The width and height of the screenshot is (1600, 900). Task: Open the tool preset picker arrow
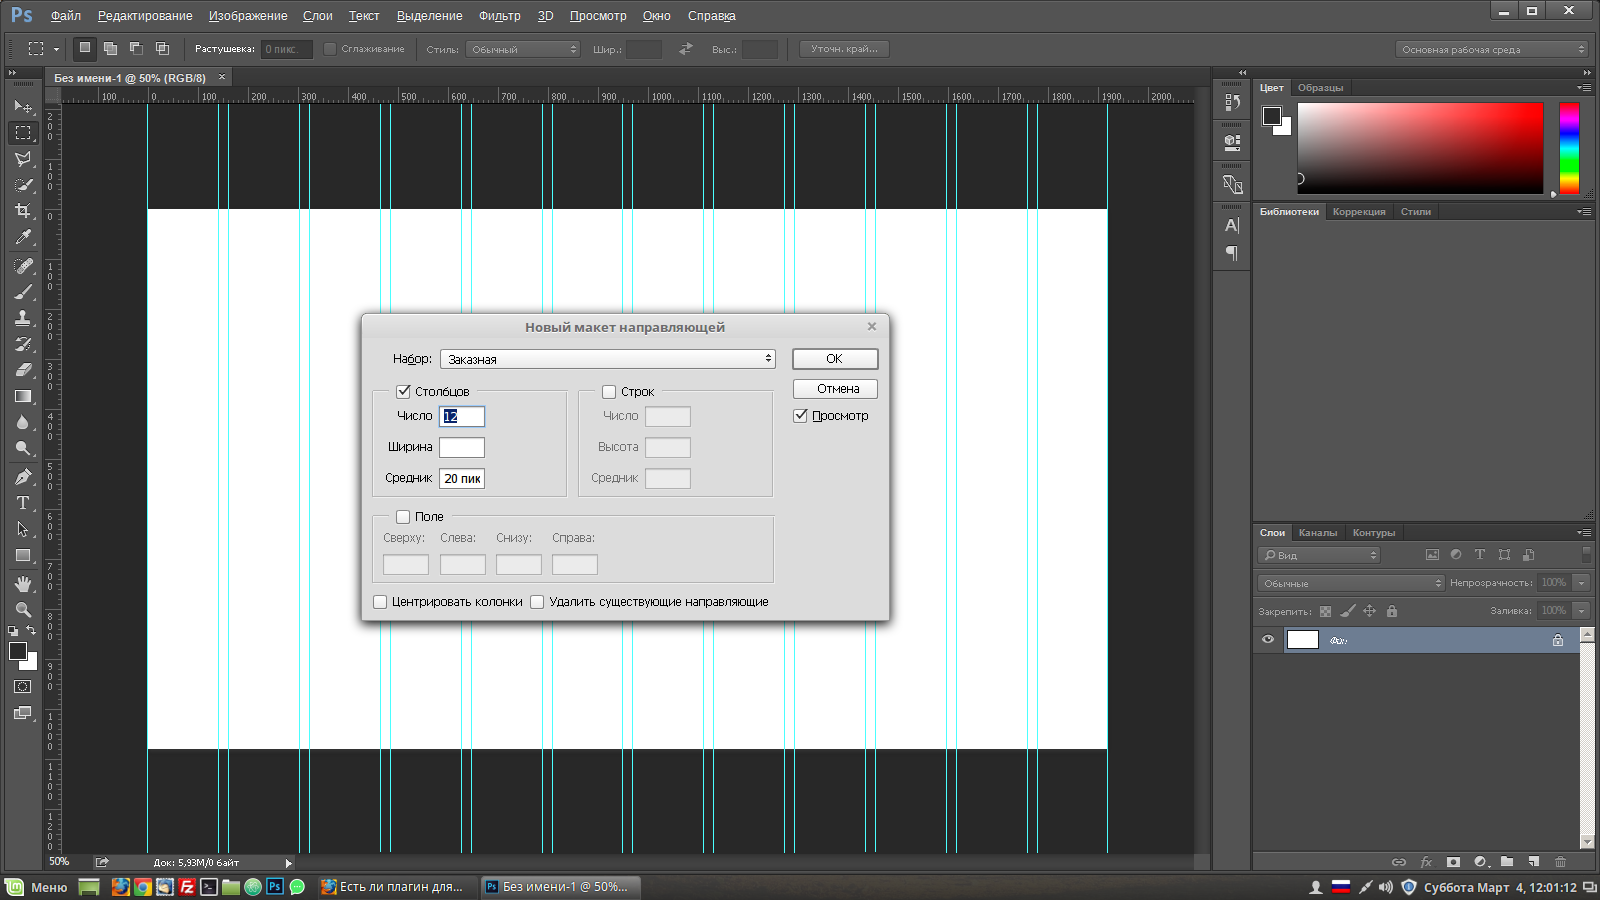coord(56,49)
